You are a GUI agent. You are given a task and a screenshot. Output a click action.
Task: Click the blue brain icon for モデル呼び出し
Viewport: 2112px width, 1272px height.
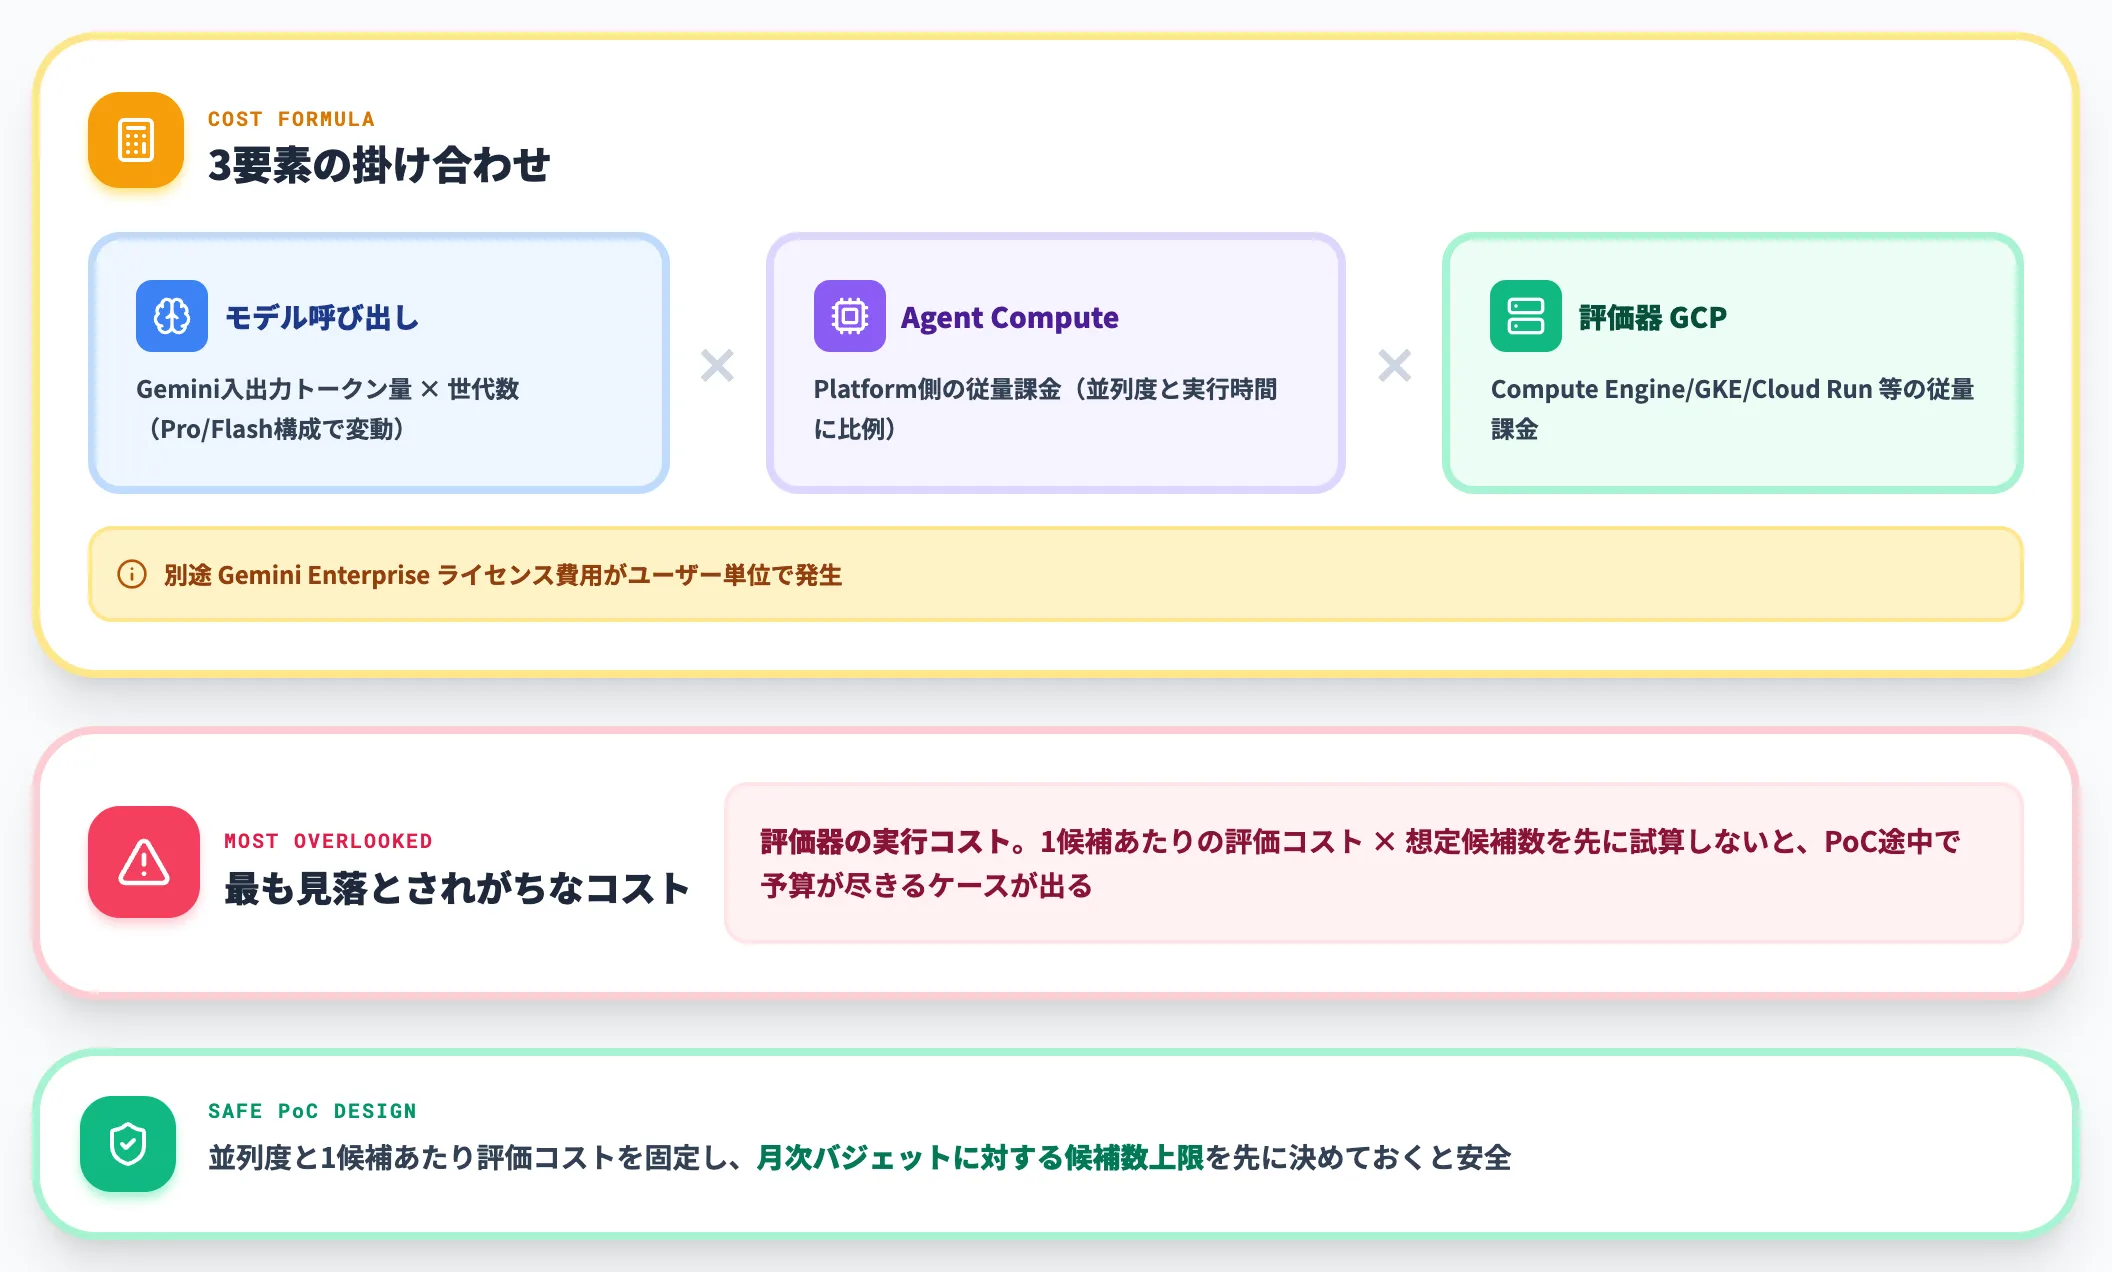click(x=172, y=316)
